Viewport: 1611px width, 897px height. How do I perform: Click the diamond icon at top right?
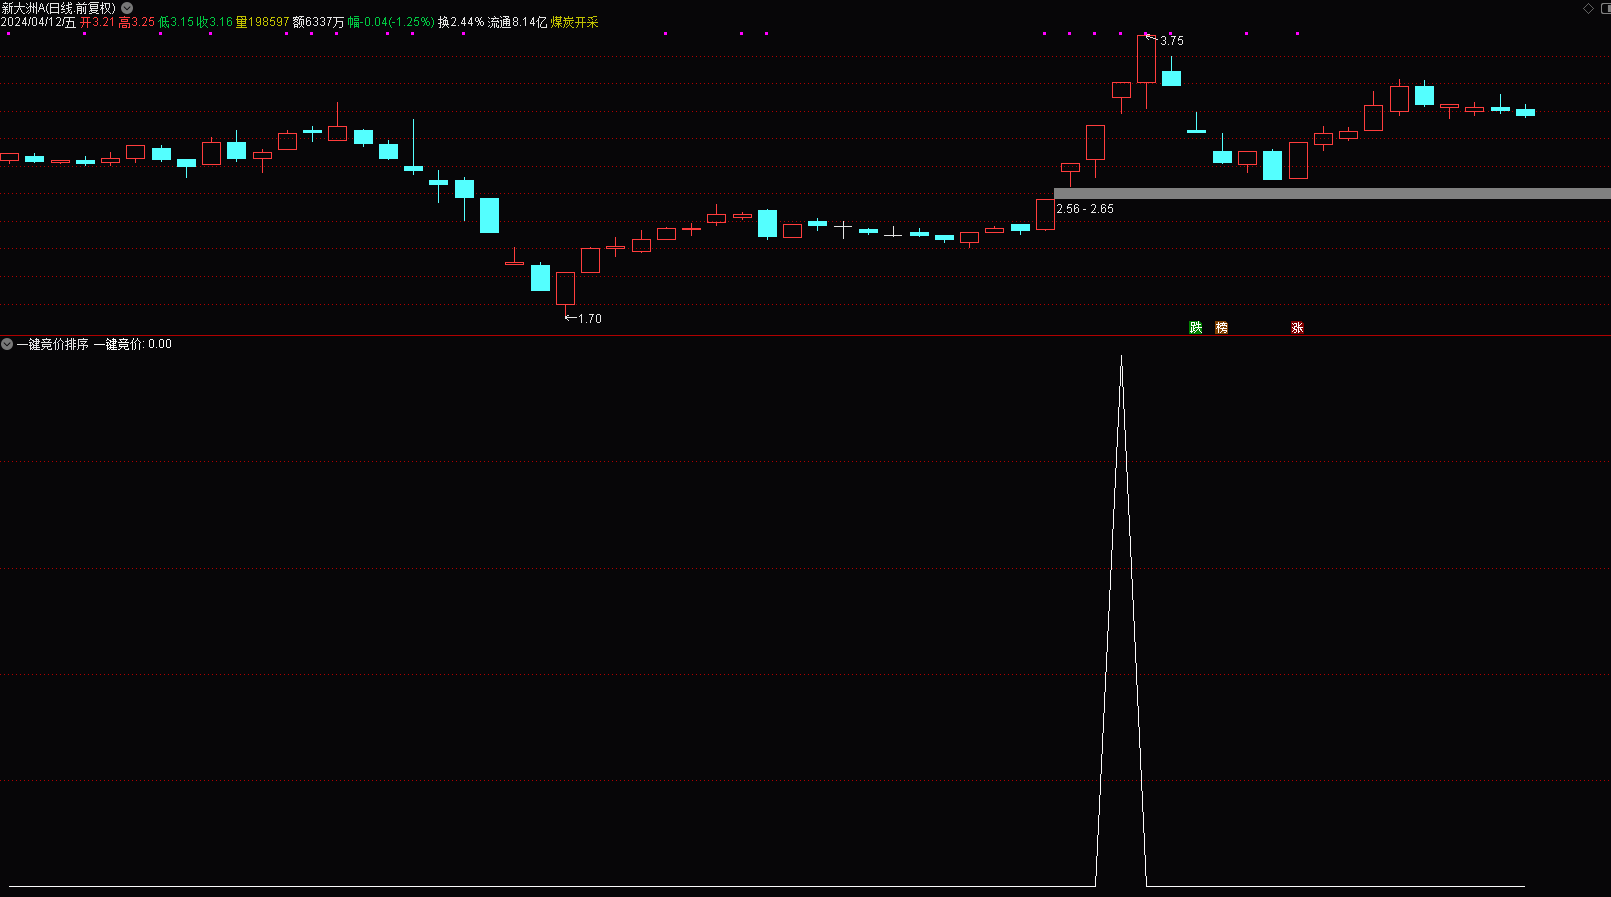tap(1588, 8)
